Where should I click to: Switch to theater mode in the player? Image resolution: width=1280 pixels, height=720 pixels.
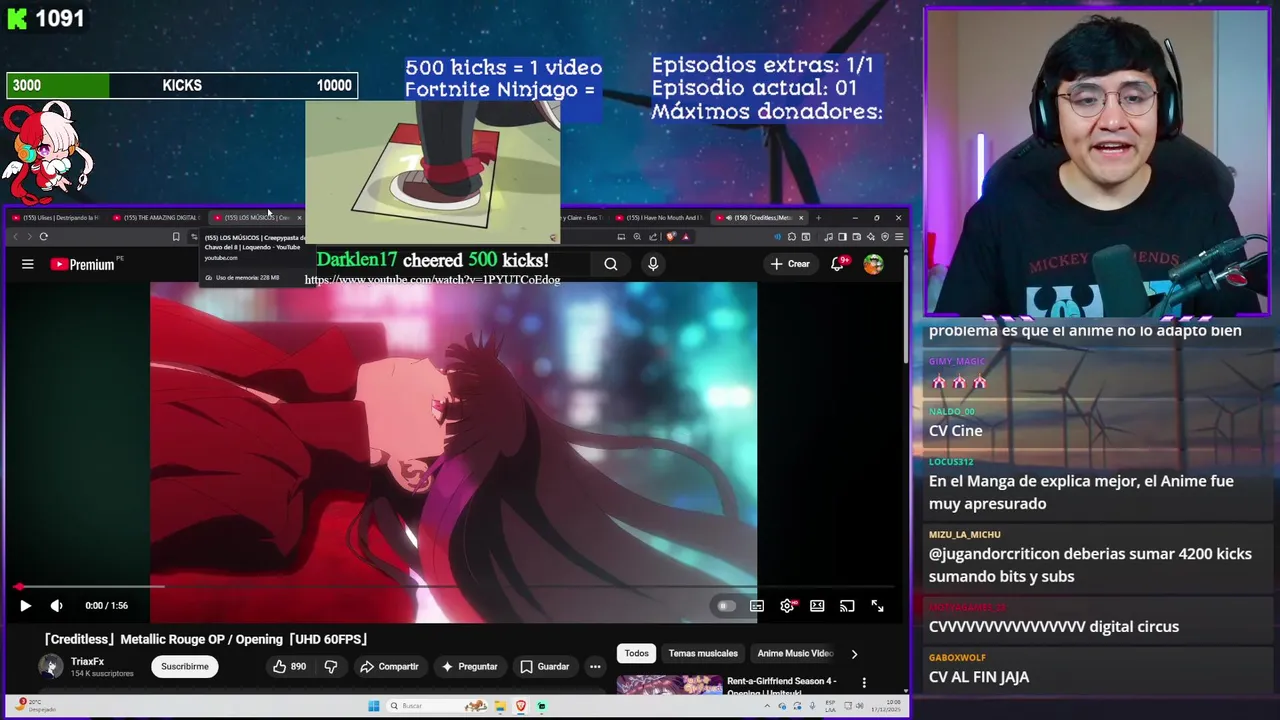pos(817,605)
